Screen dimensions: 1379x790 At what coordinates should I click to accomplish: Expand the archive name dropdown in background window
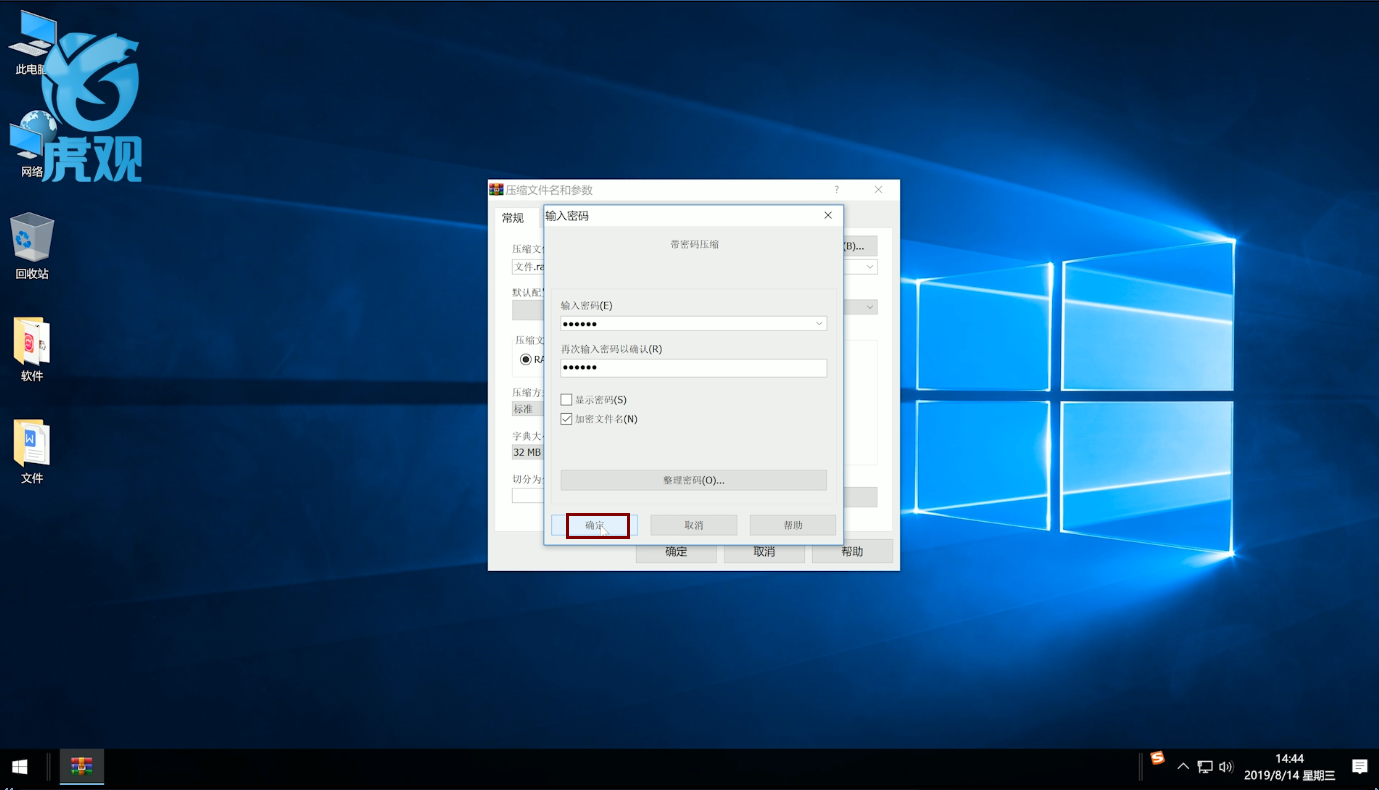(870, 267)
